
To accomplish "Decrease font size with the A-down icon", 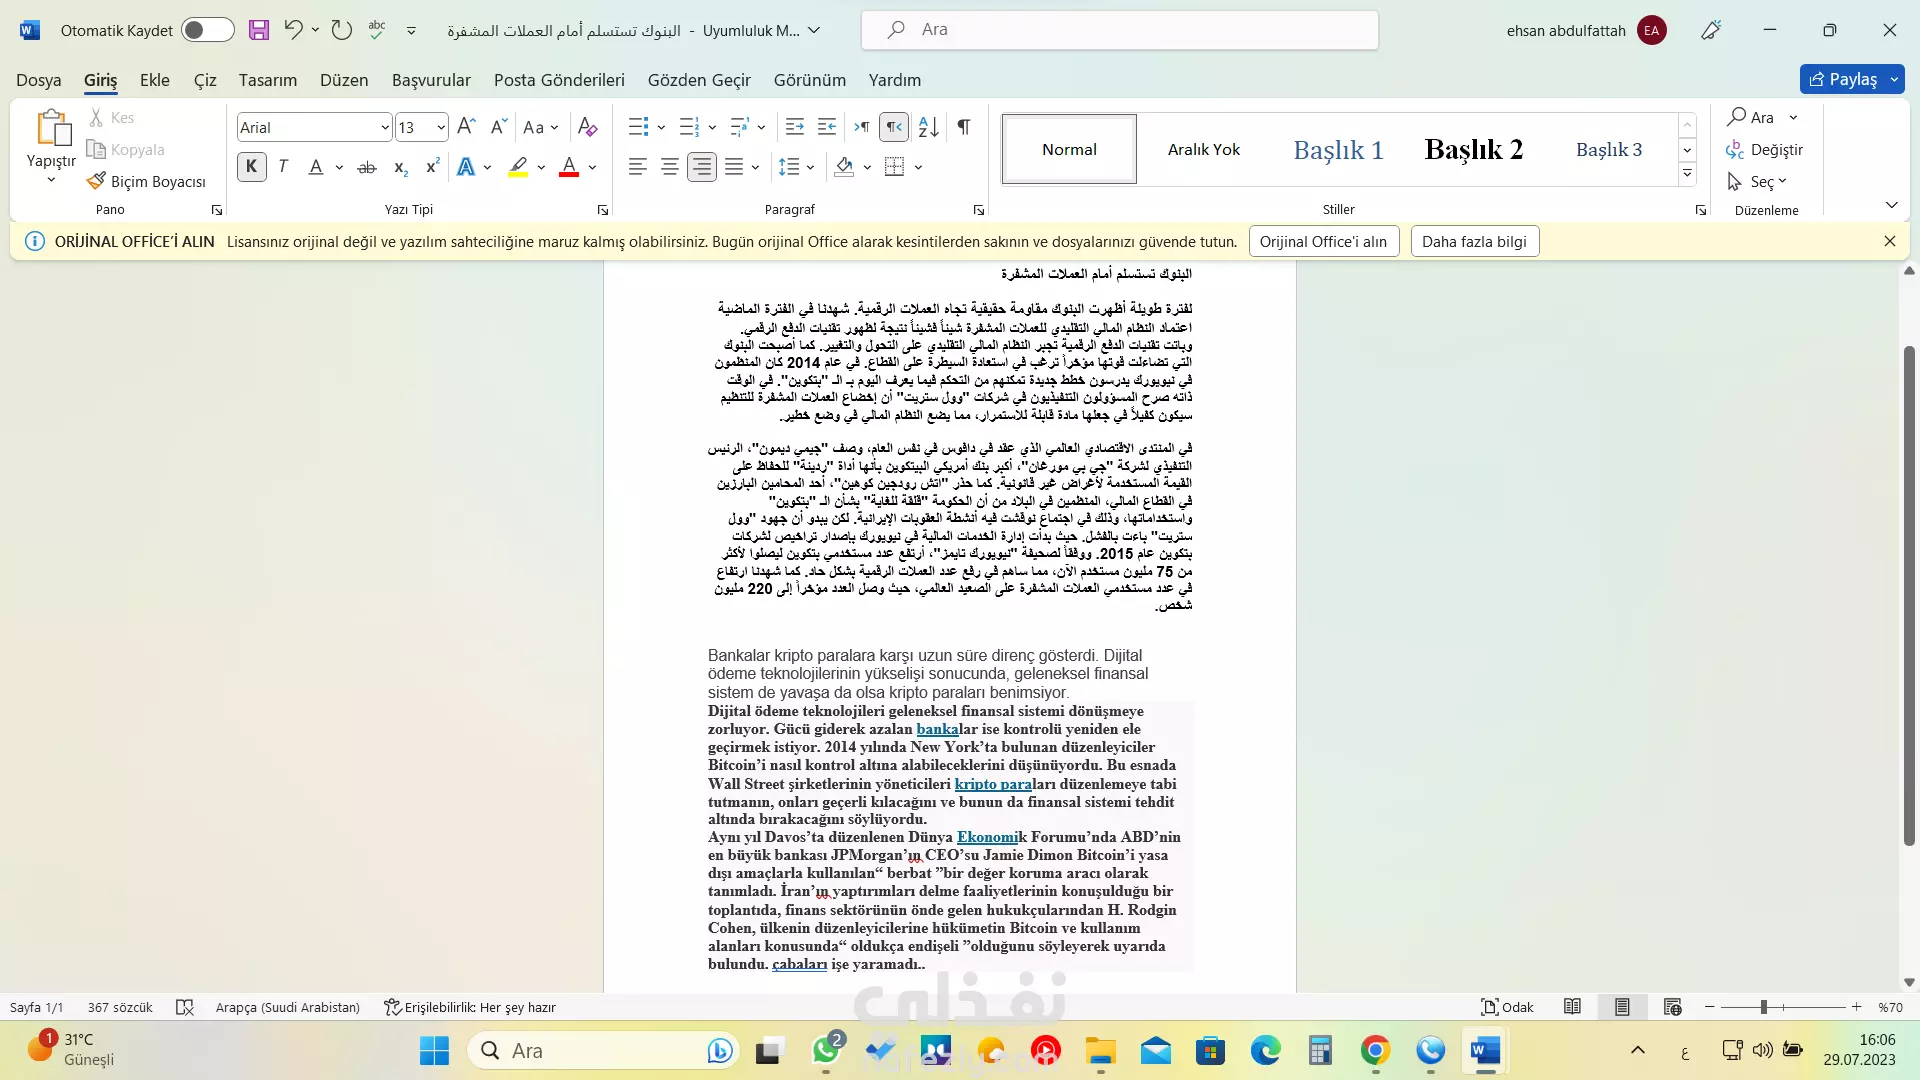I will point(498,127).
